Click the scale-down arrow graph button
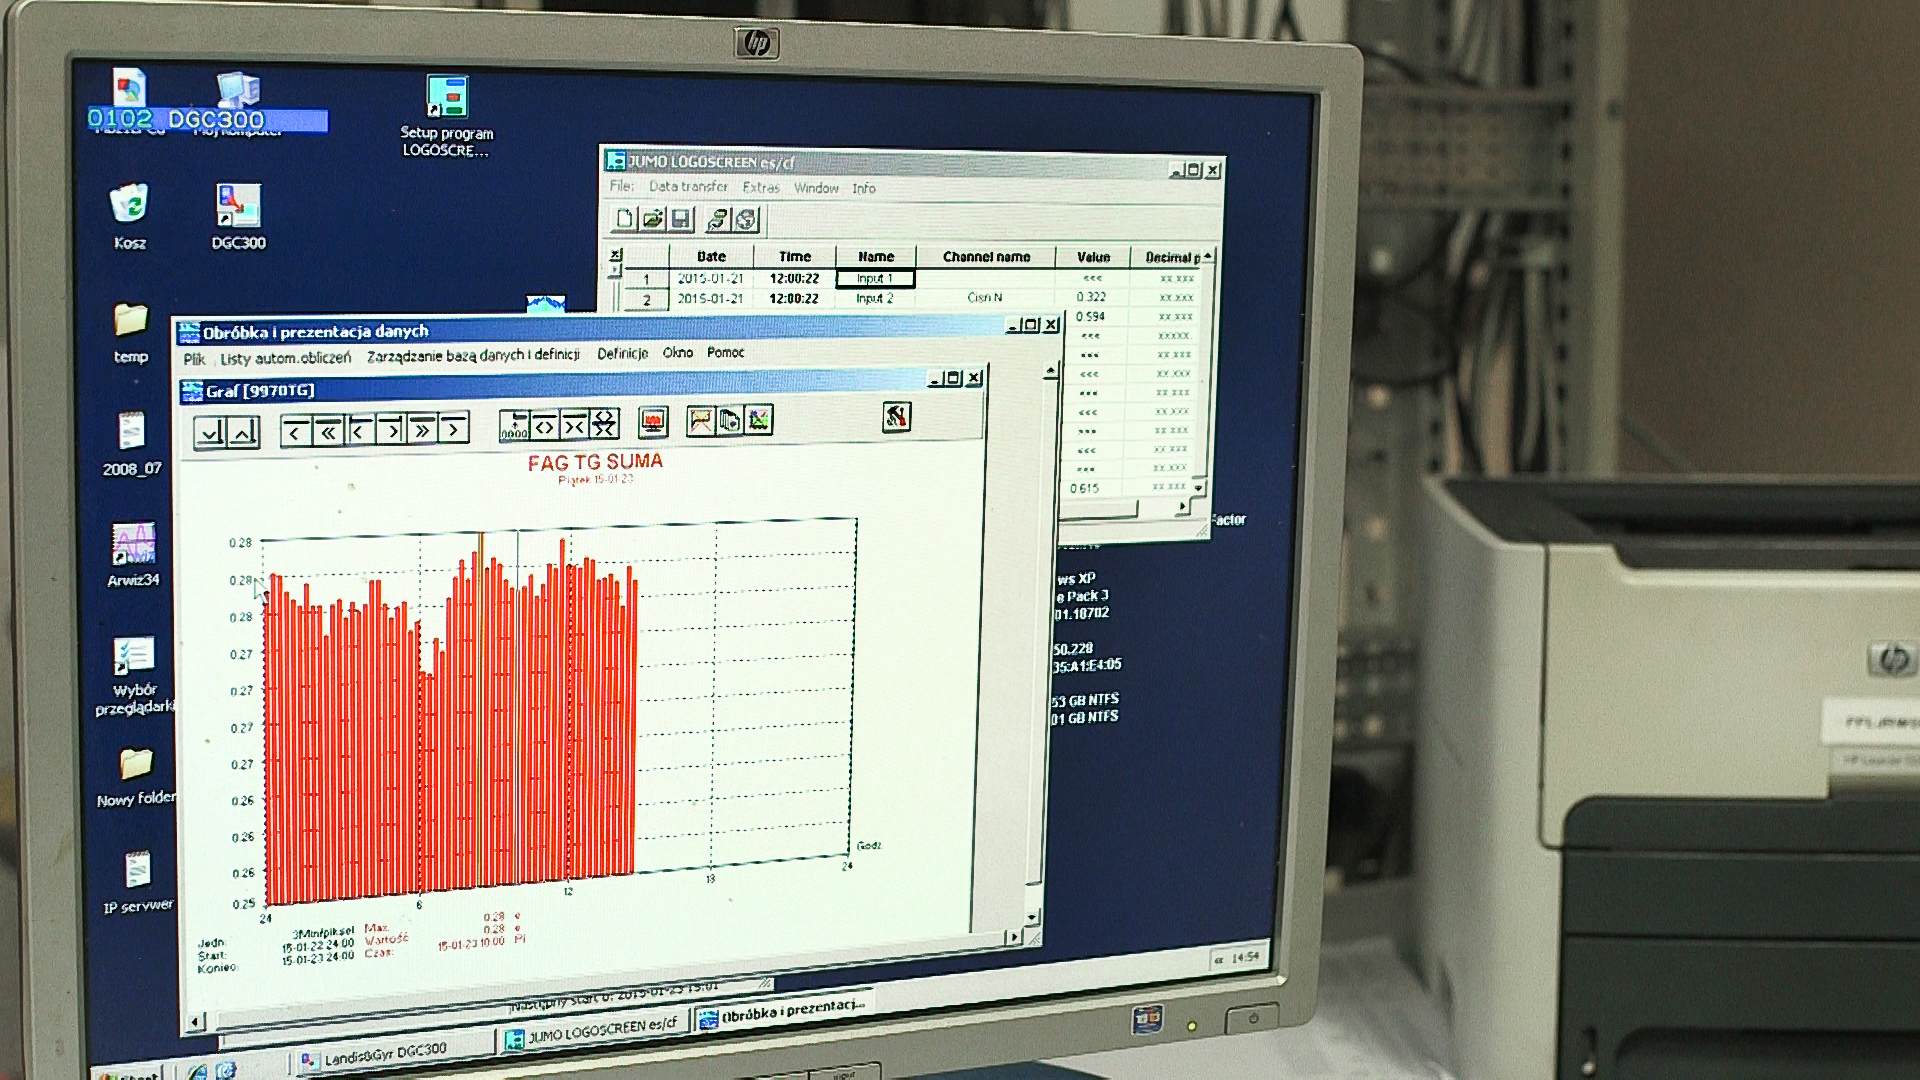Viewport: 1920px width, 1080px height. click(211, 433)
